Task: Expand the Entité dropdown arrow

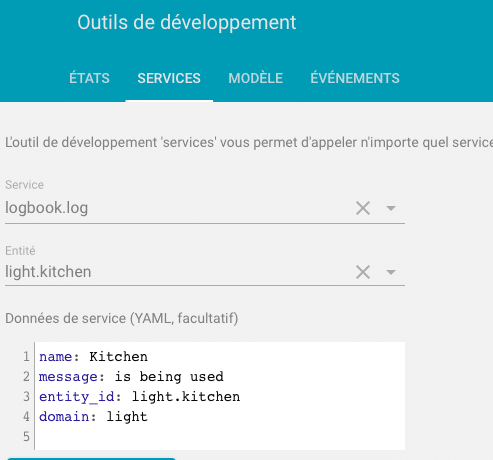Action: (x=391, y=272)
